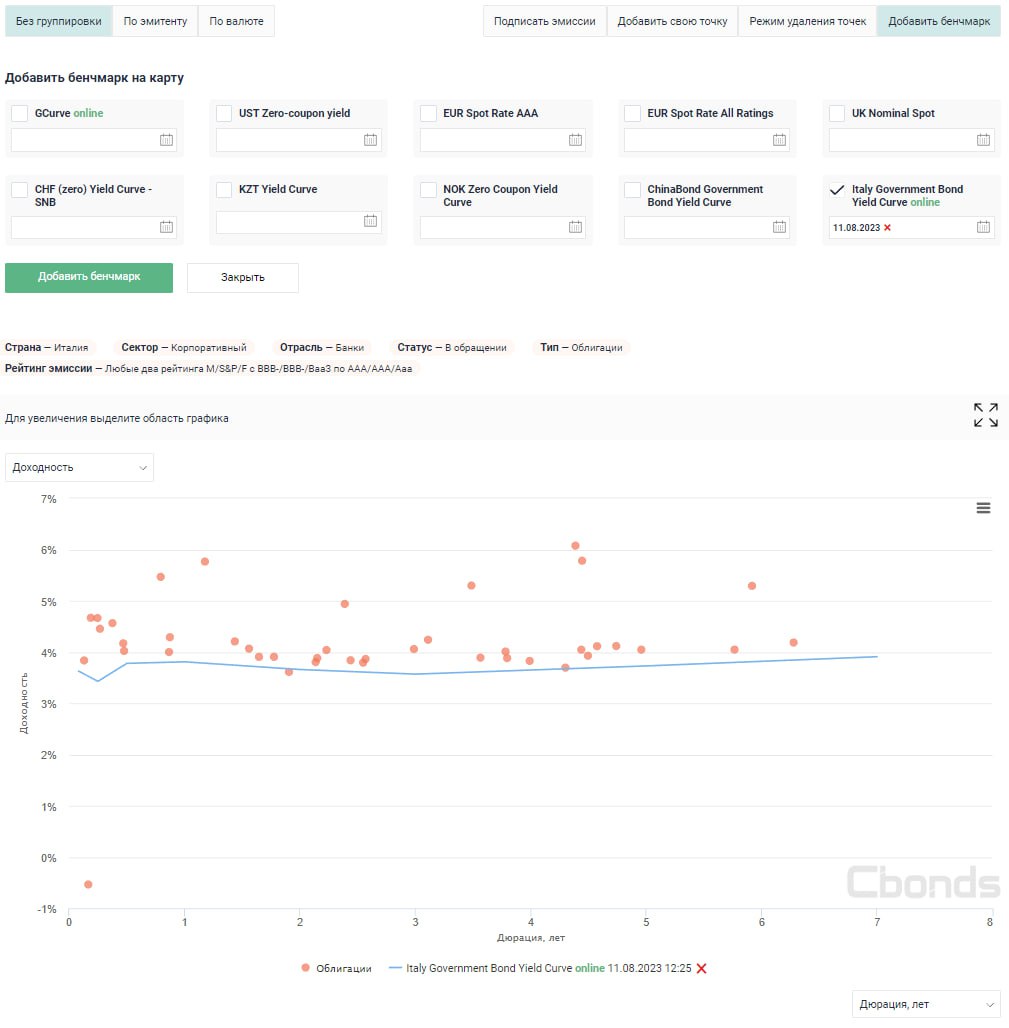Uncheck Italy Government Bond Yield Curve box
The image size is (1009, 1028).
(837, 190)
